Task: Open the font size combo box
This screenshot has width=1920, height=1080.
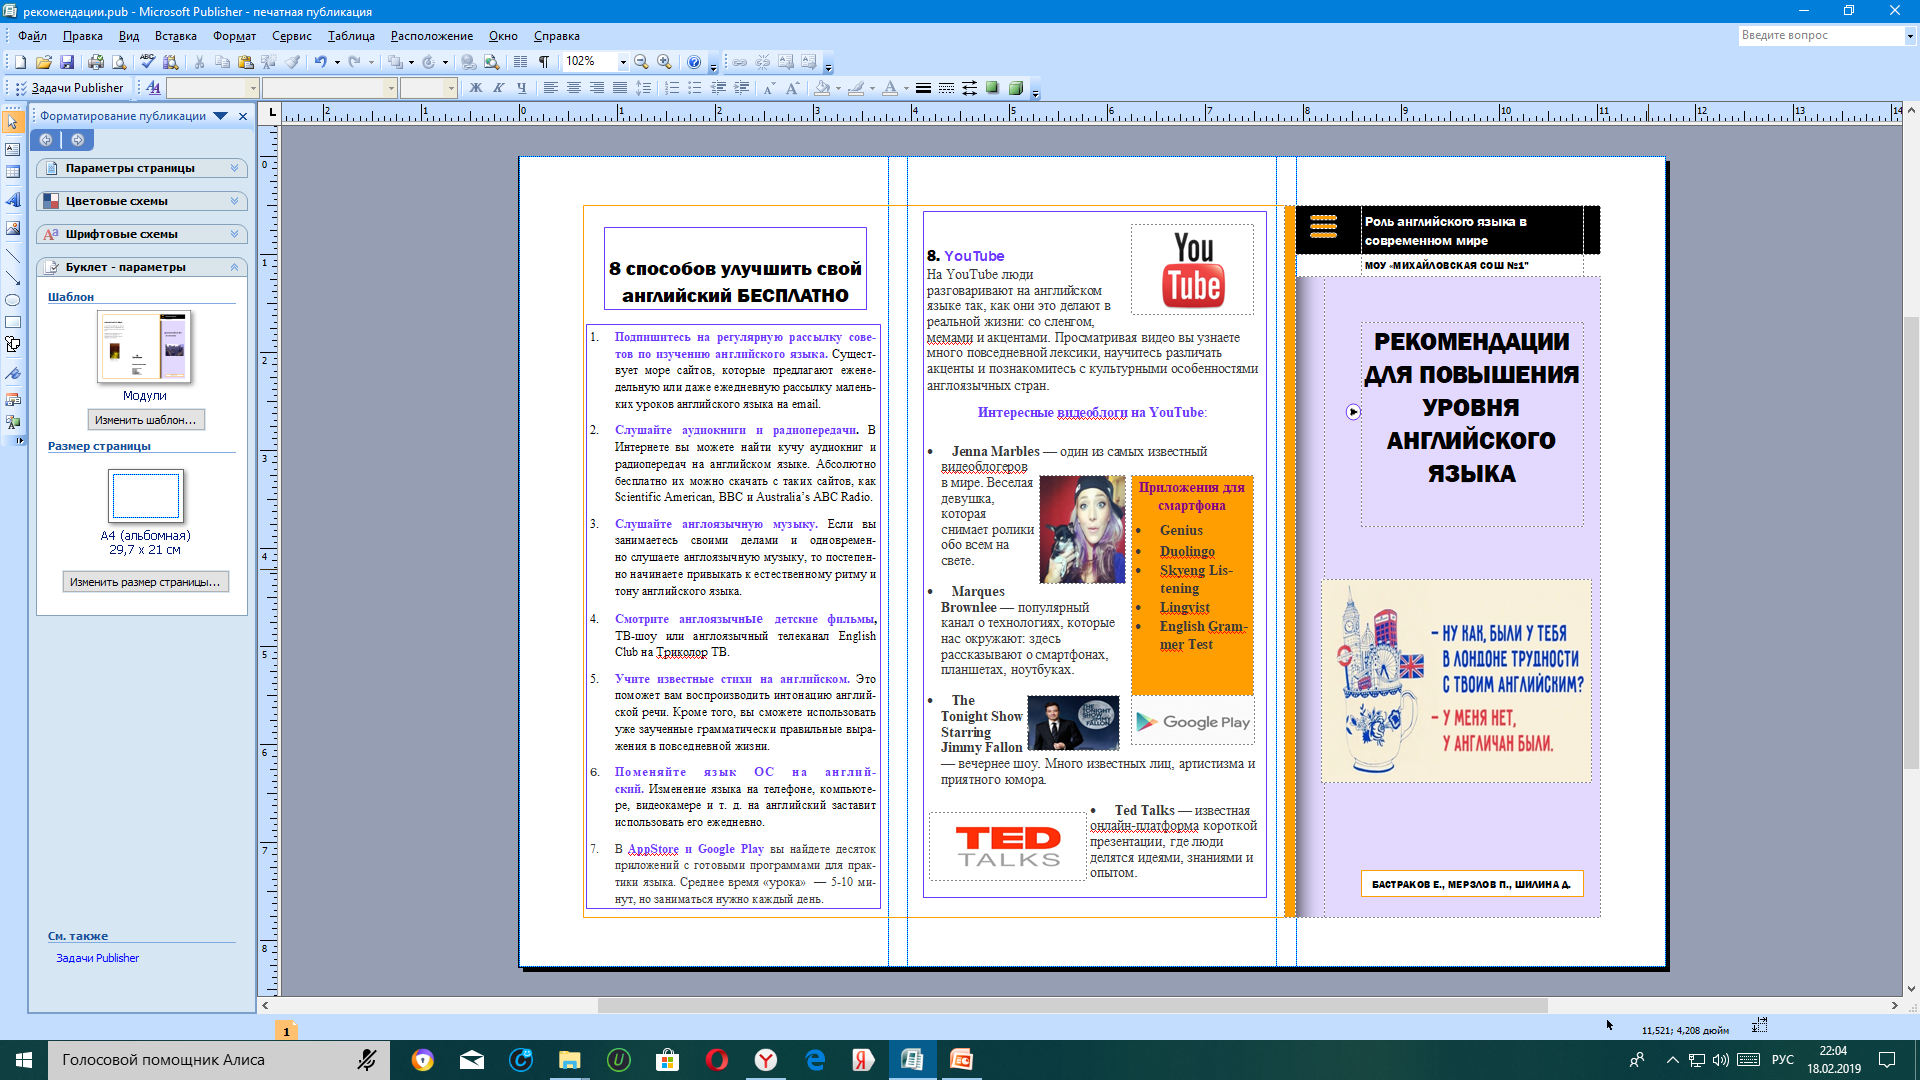Action: 428,88
